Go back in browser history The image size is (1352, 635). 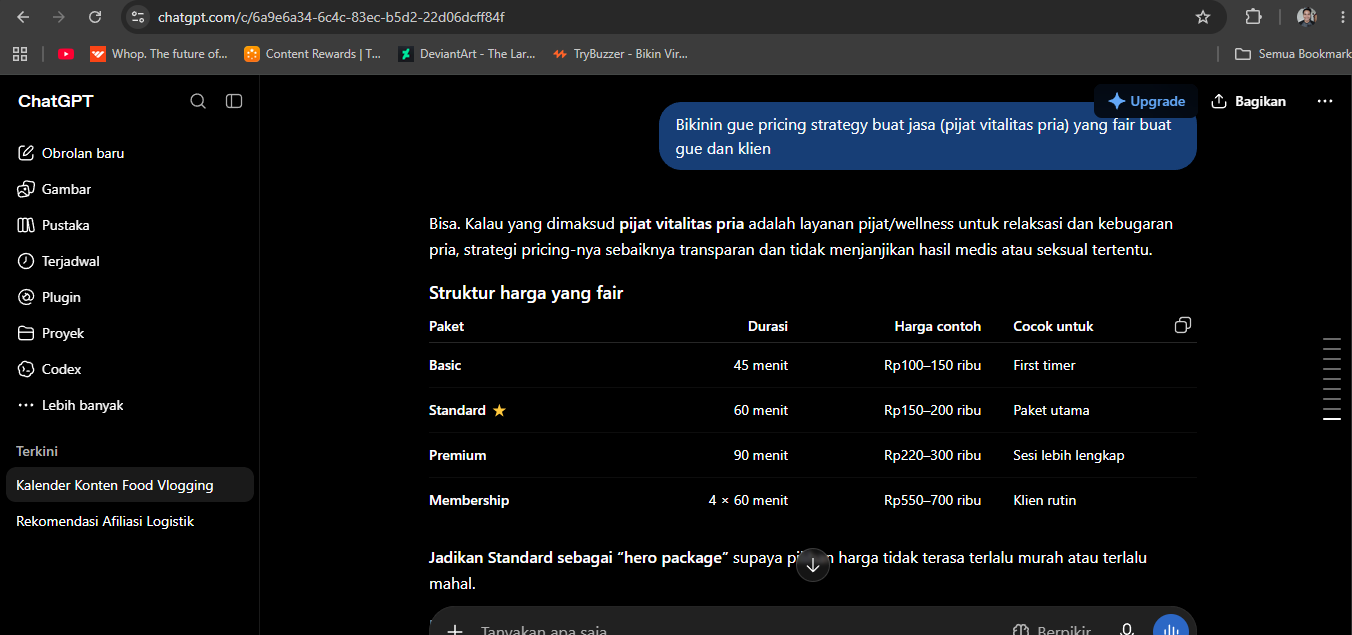tap(23, 17)
